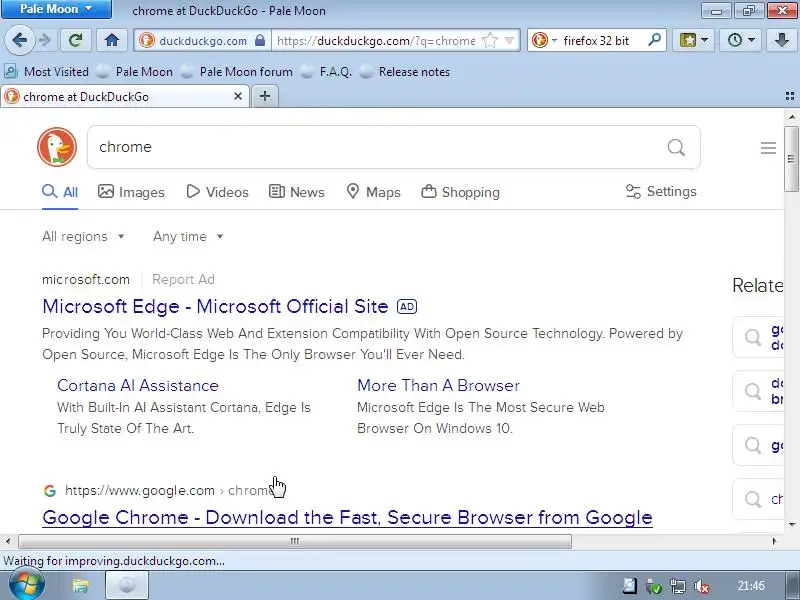Click the vertical scrollbar thumb

pyautogui.click(x=791, y=160)
